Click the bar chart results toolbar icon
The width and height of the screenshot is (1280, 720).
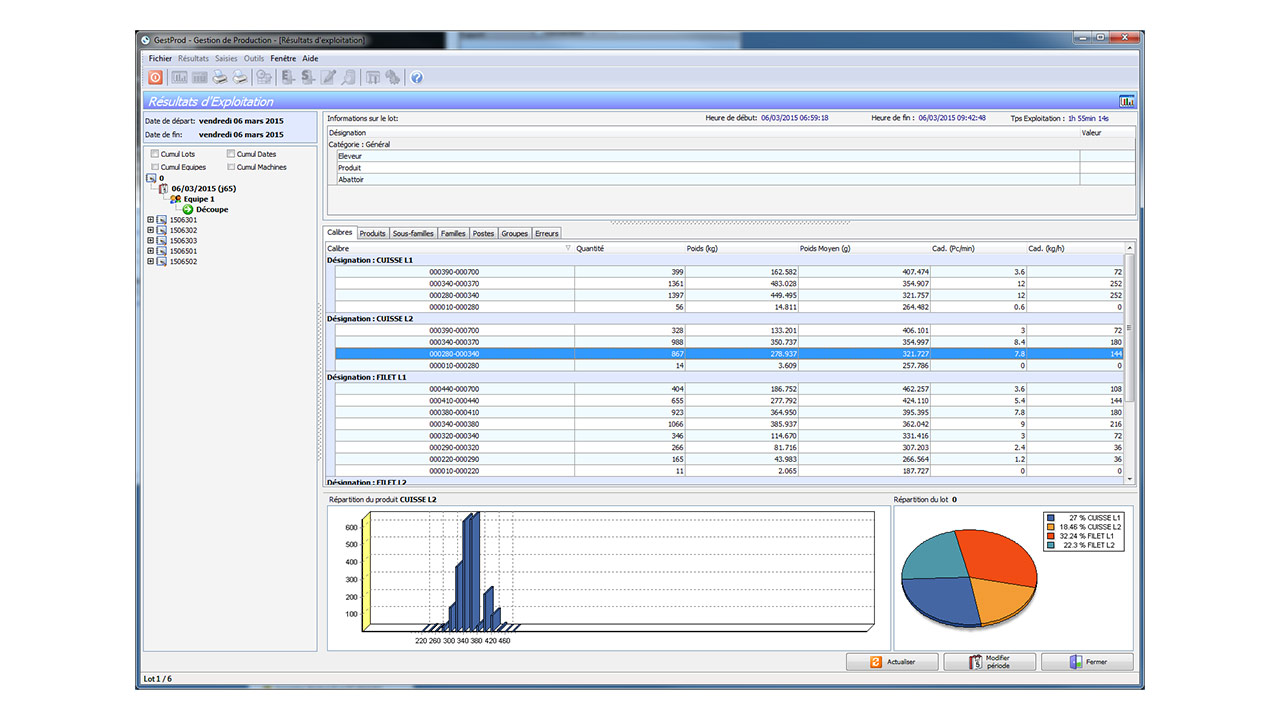coord(179,77)
